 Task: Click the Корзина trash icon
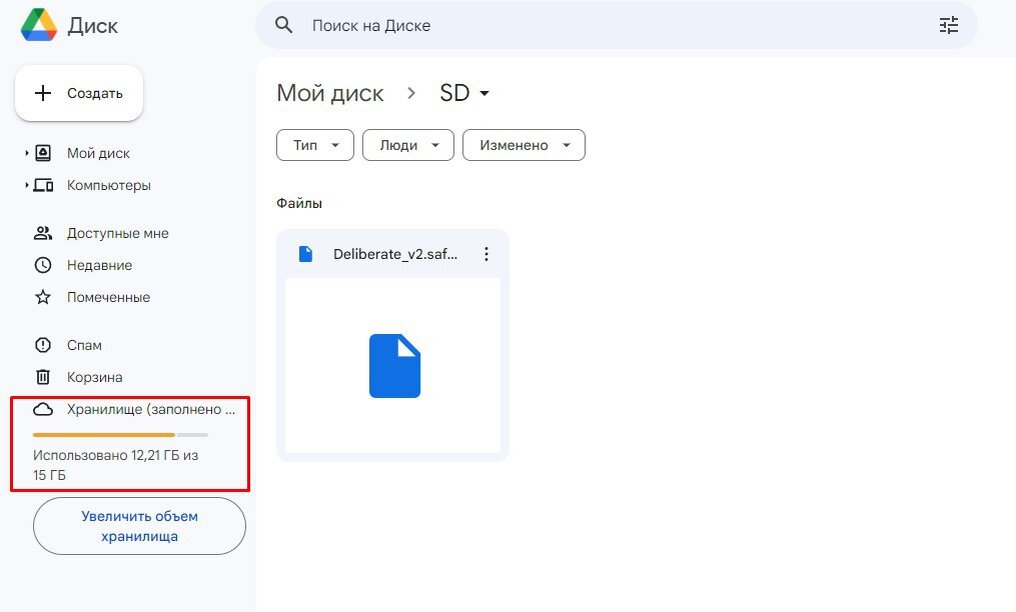43,377
